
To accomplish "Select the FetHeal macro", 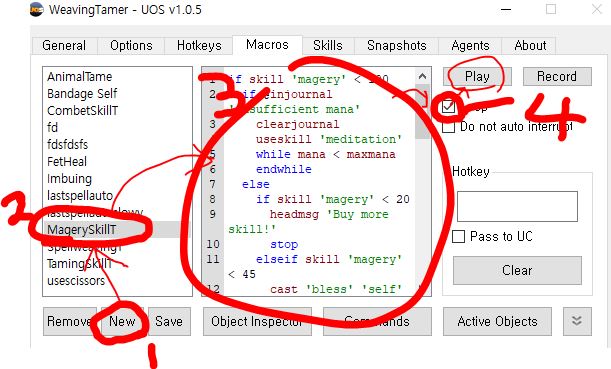I will [x=67, y=161].
